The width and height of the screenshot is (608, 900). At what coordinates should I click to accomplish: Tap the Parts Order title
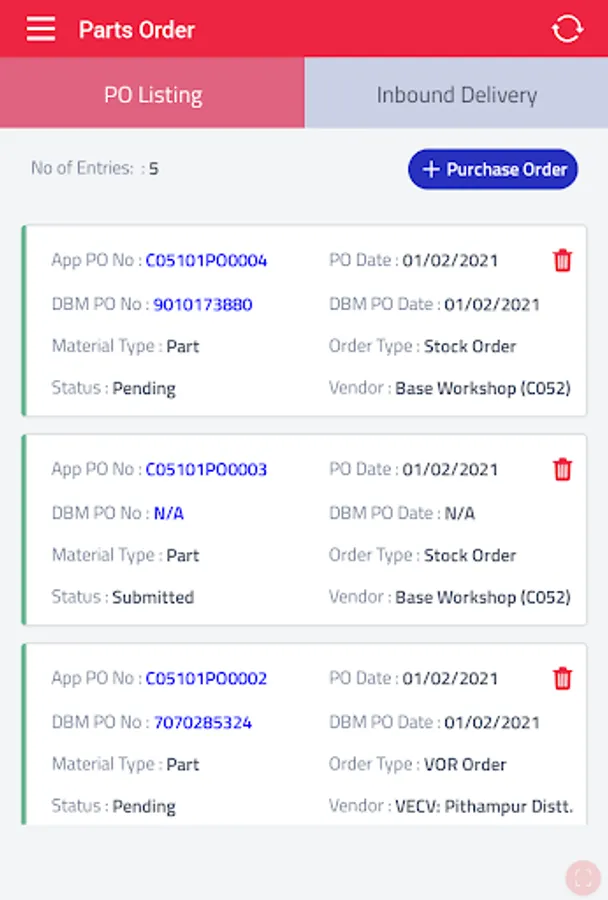coord(137,29)
